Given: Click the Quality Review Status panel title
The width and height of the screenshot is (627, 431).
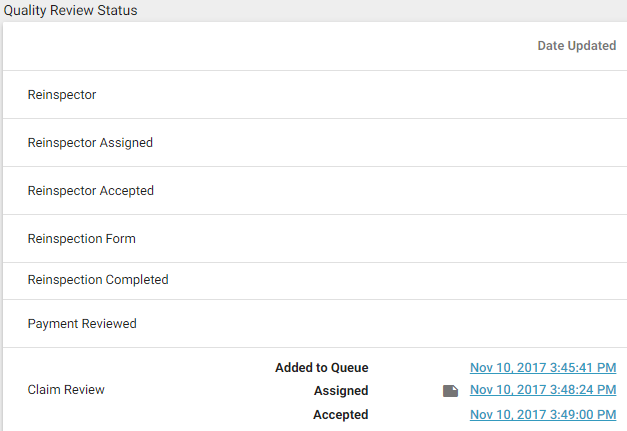Looking at the screenshot, I should [x=71, y=11].
